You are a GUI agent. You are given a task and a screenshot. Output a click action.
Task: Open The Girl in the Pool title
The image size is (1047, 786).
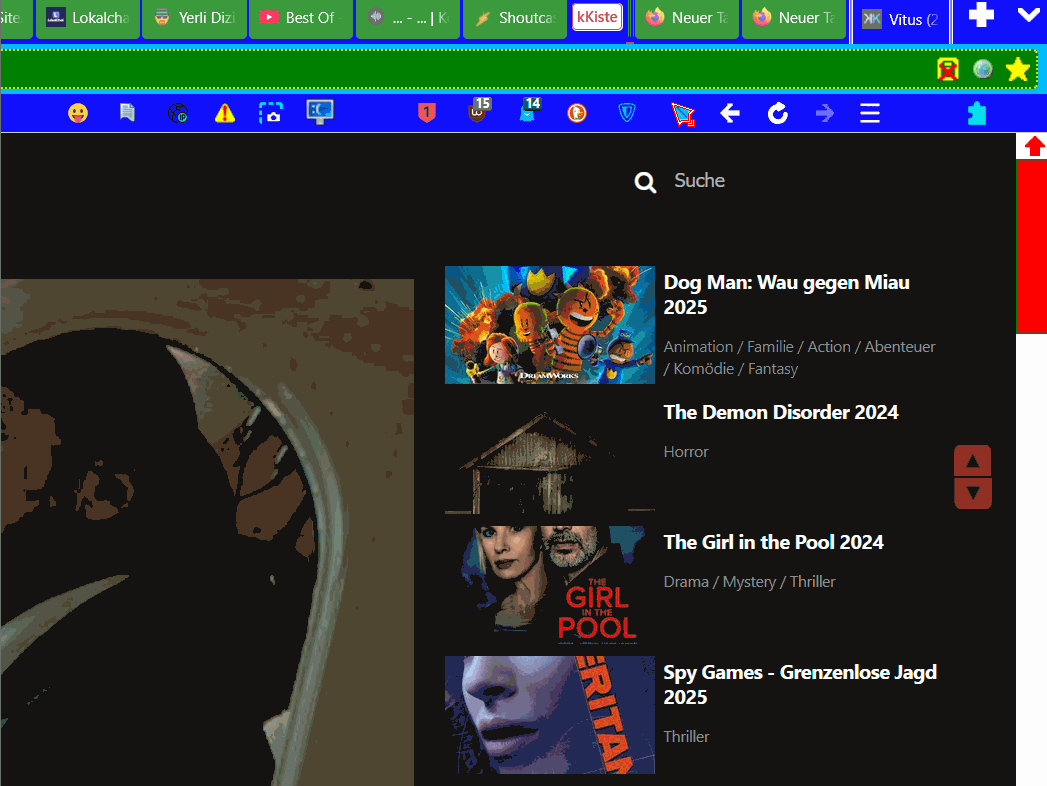773,542
